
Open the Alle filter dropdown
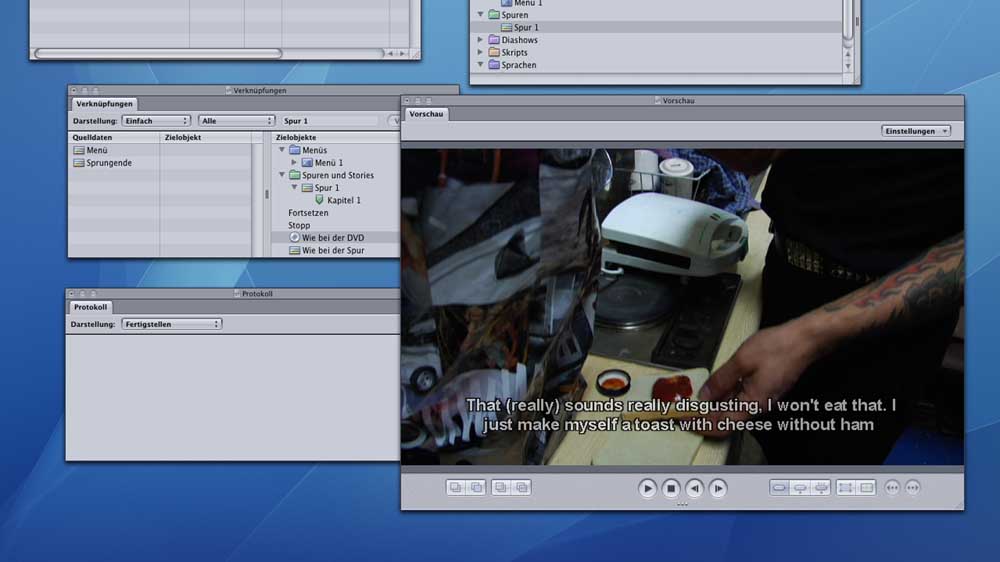[236, 121]
